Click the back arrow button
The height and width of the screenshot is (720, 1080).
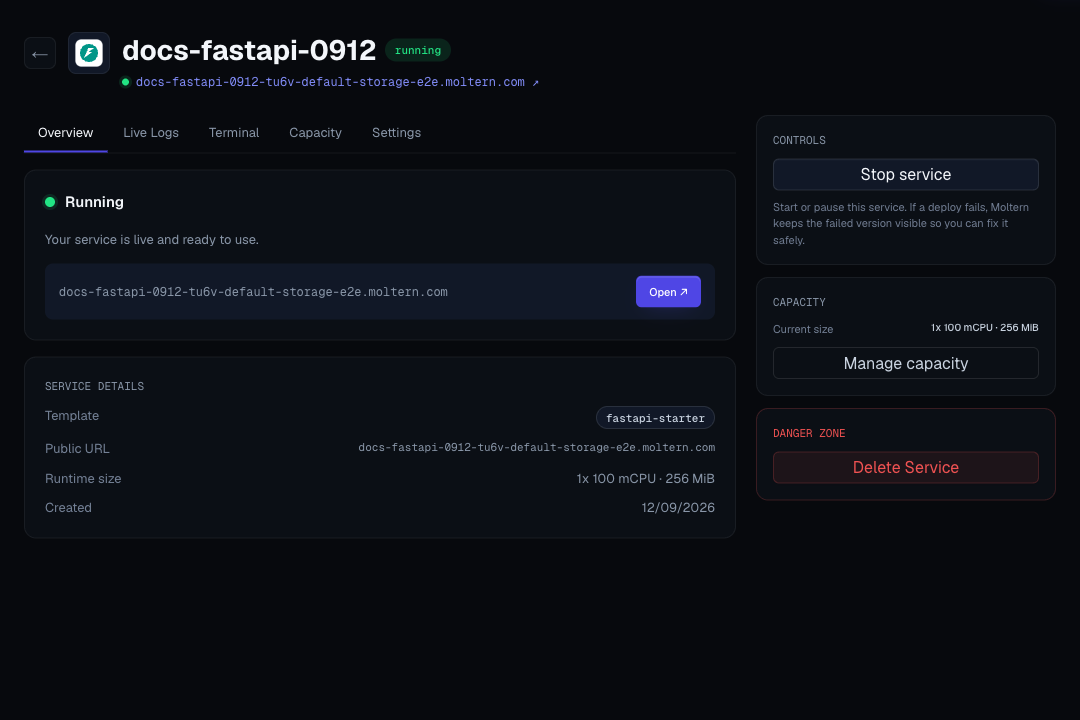(x=40, y=53)
